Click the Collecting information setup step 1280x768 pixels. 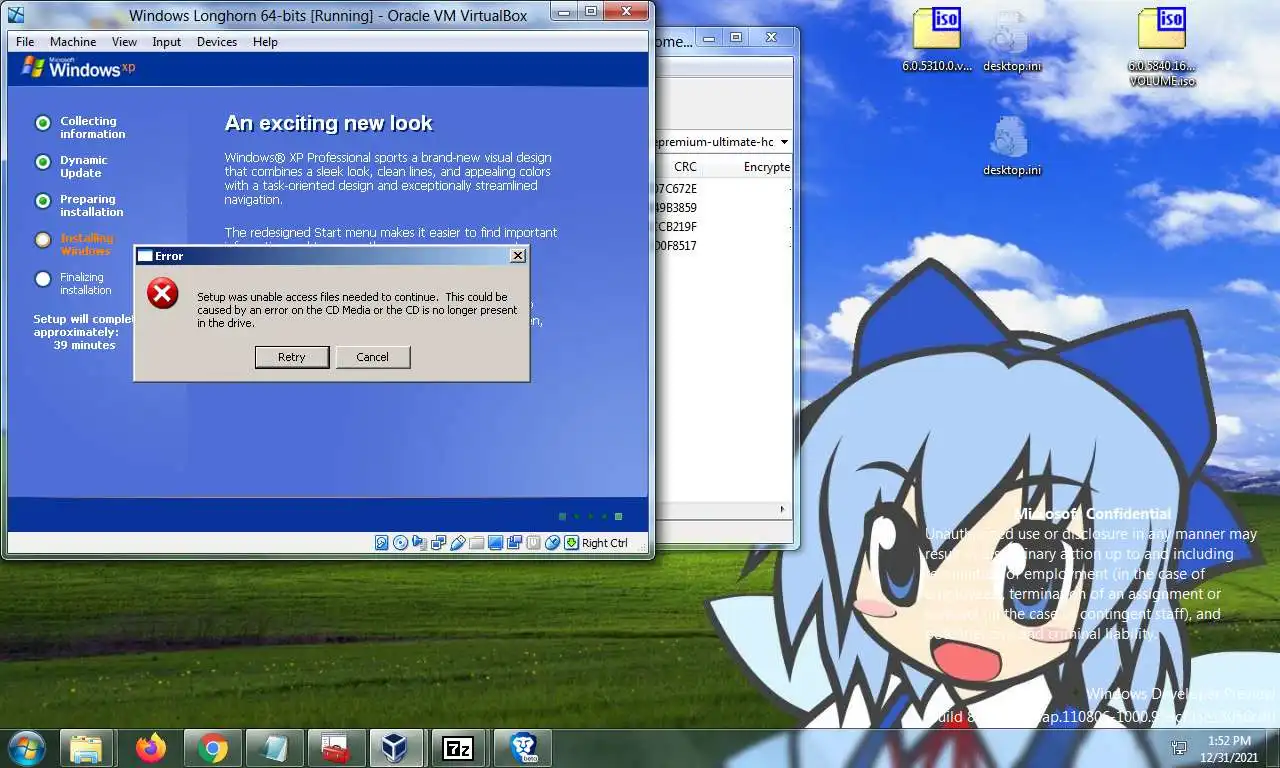(x=81, y=127)
